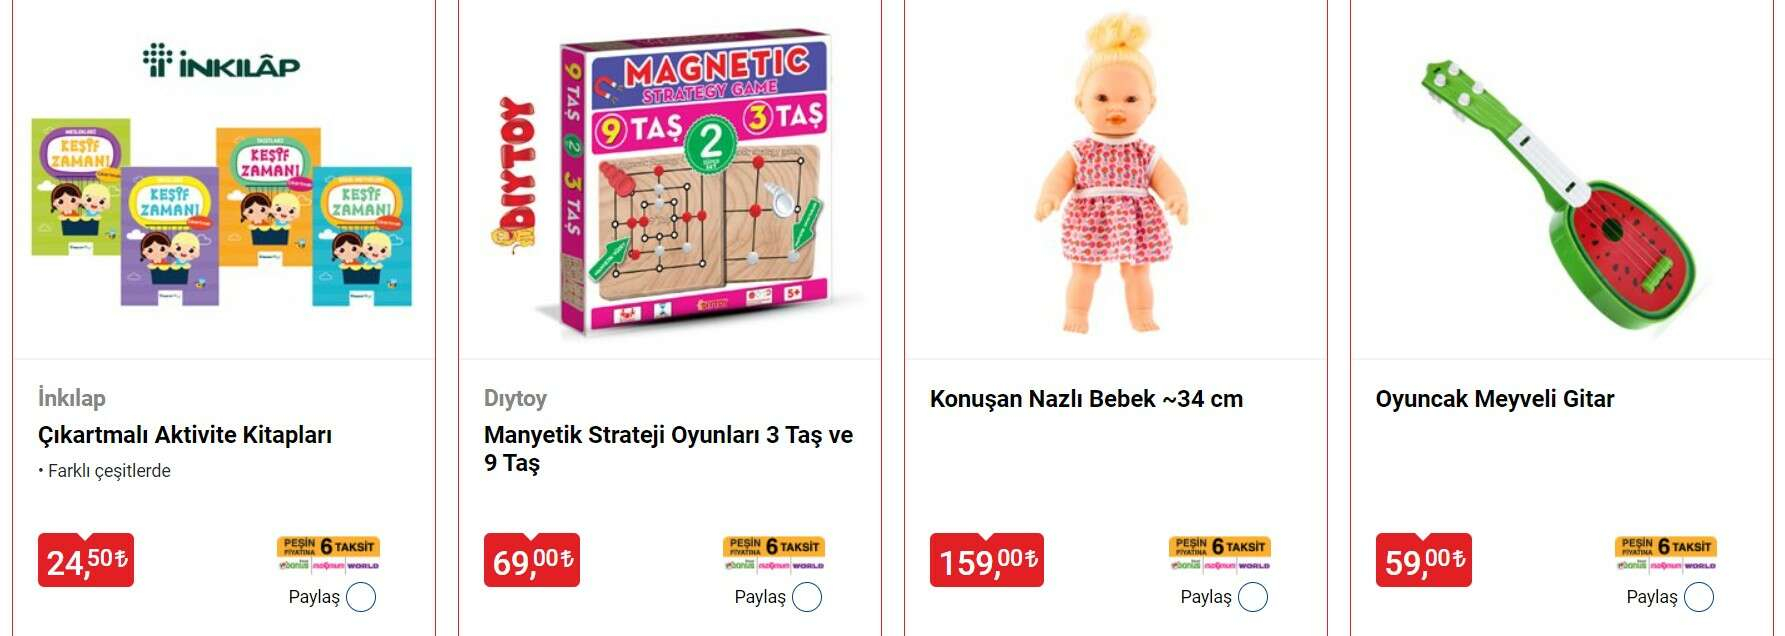Click the Magnetic Strategy Game box image
The image size is (1785, 636).
tap(676, 181)
